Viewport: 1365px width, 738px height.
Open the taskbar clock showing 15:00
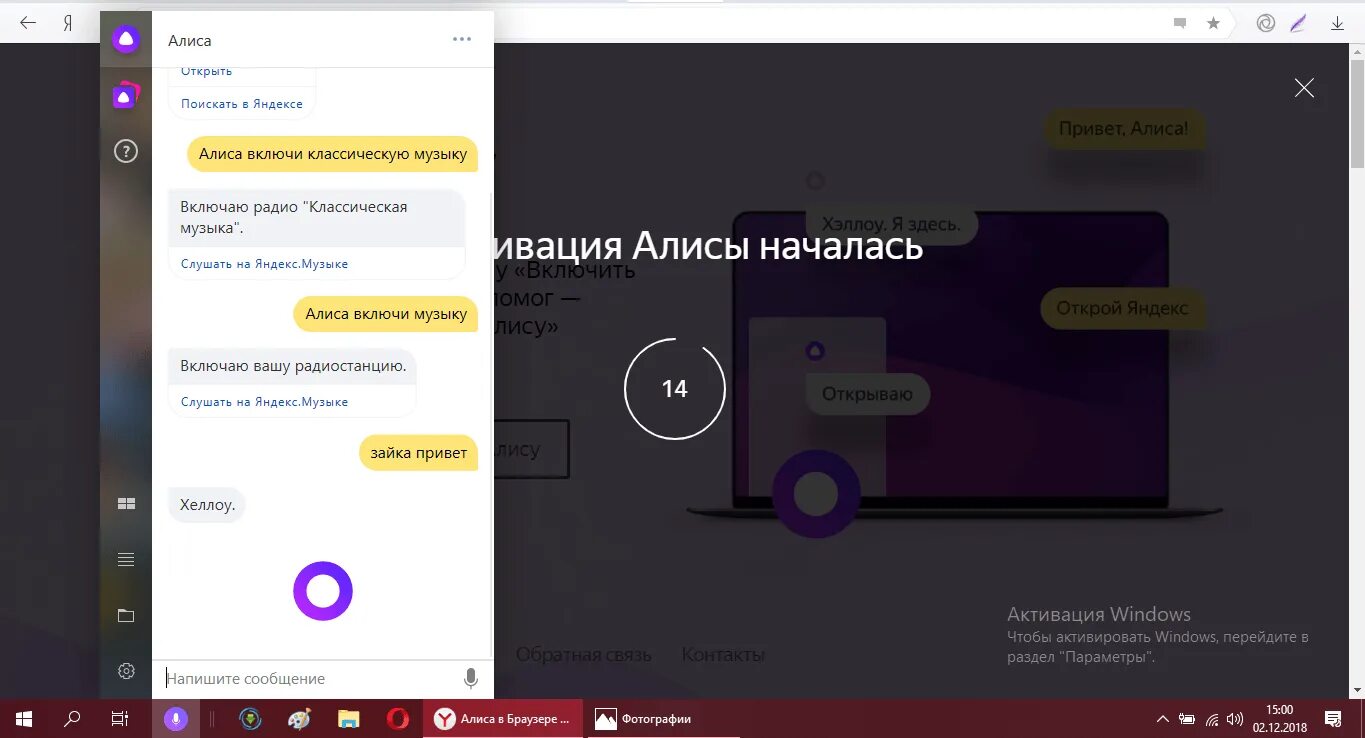(1279, 718)
